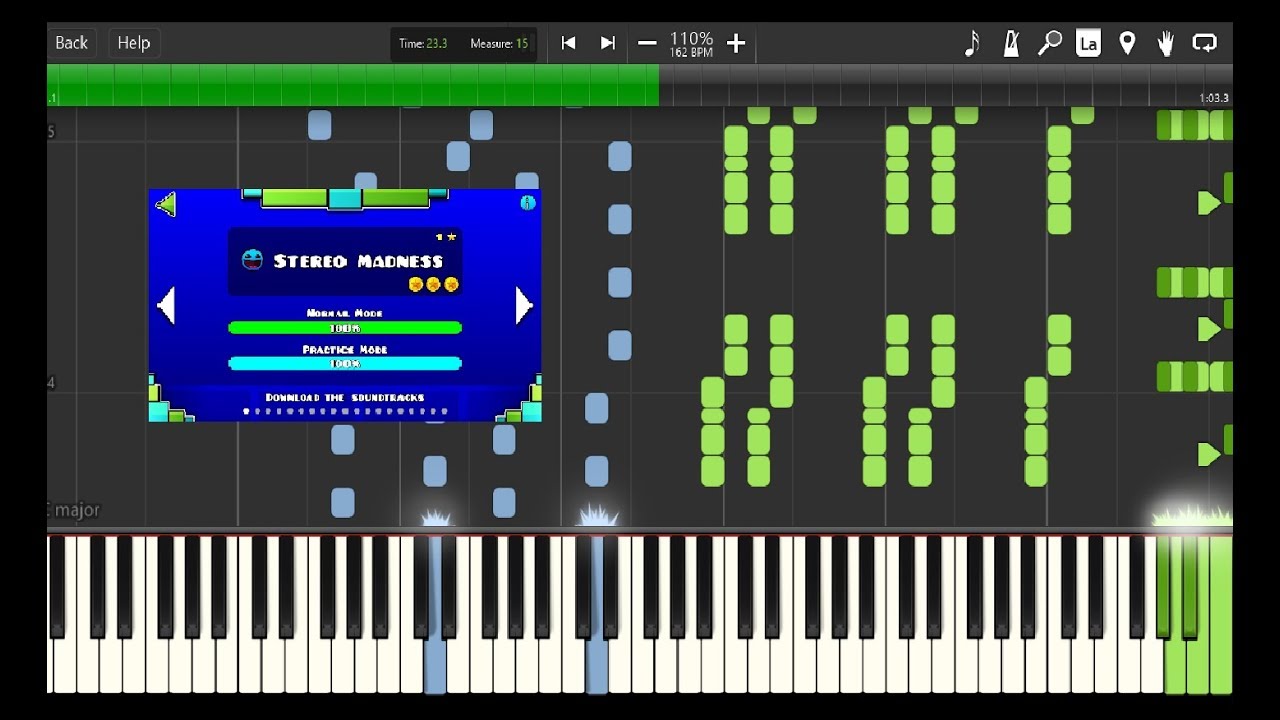Screen dimensions: 1280x720
Task: Click the highlighted blue piano key on left
Action: pos(435,665)
